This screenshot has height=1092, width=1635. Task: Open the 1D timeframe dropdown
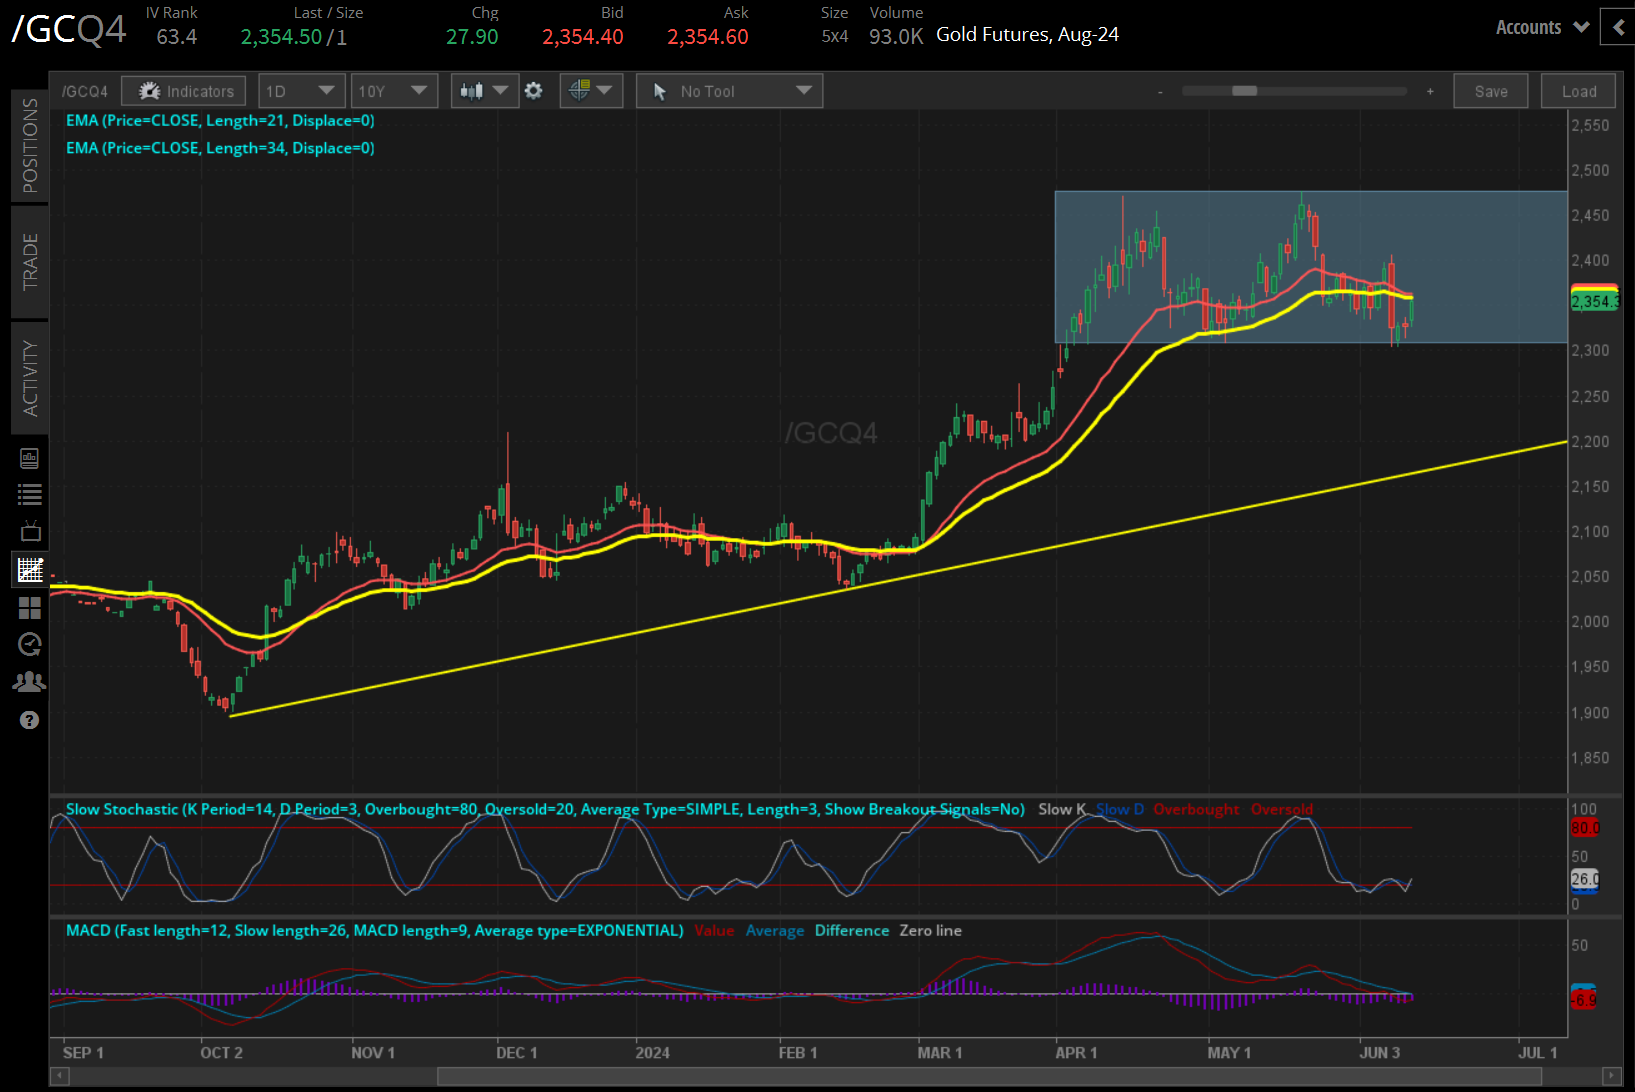(301, 90)
